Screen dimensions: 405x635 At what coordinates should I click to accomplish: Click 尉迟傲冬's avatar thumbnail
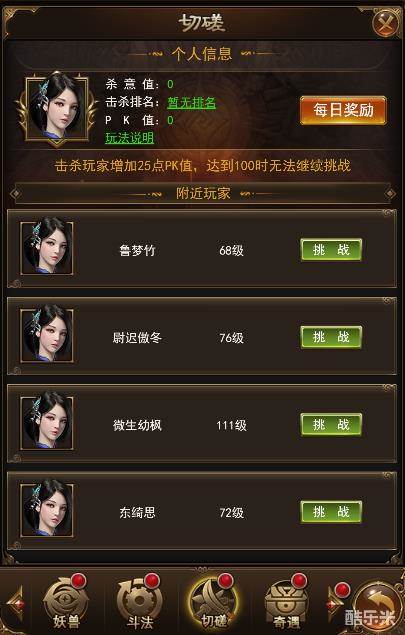click(x=47, y=335)
